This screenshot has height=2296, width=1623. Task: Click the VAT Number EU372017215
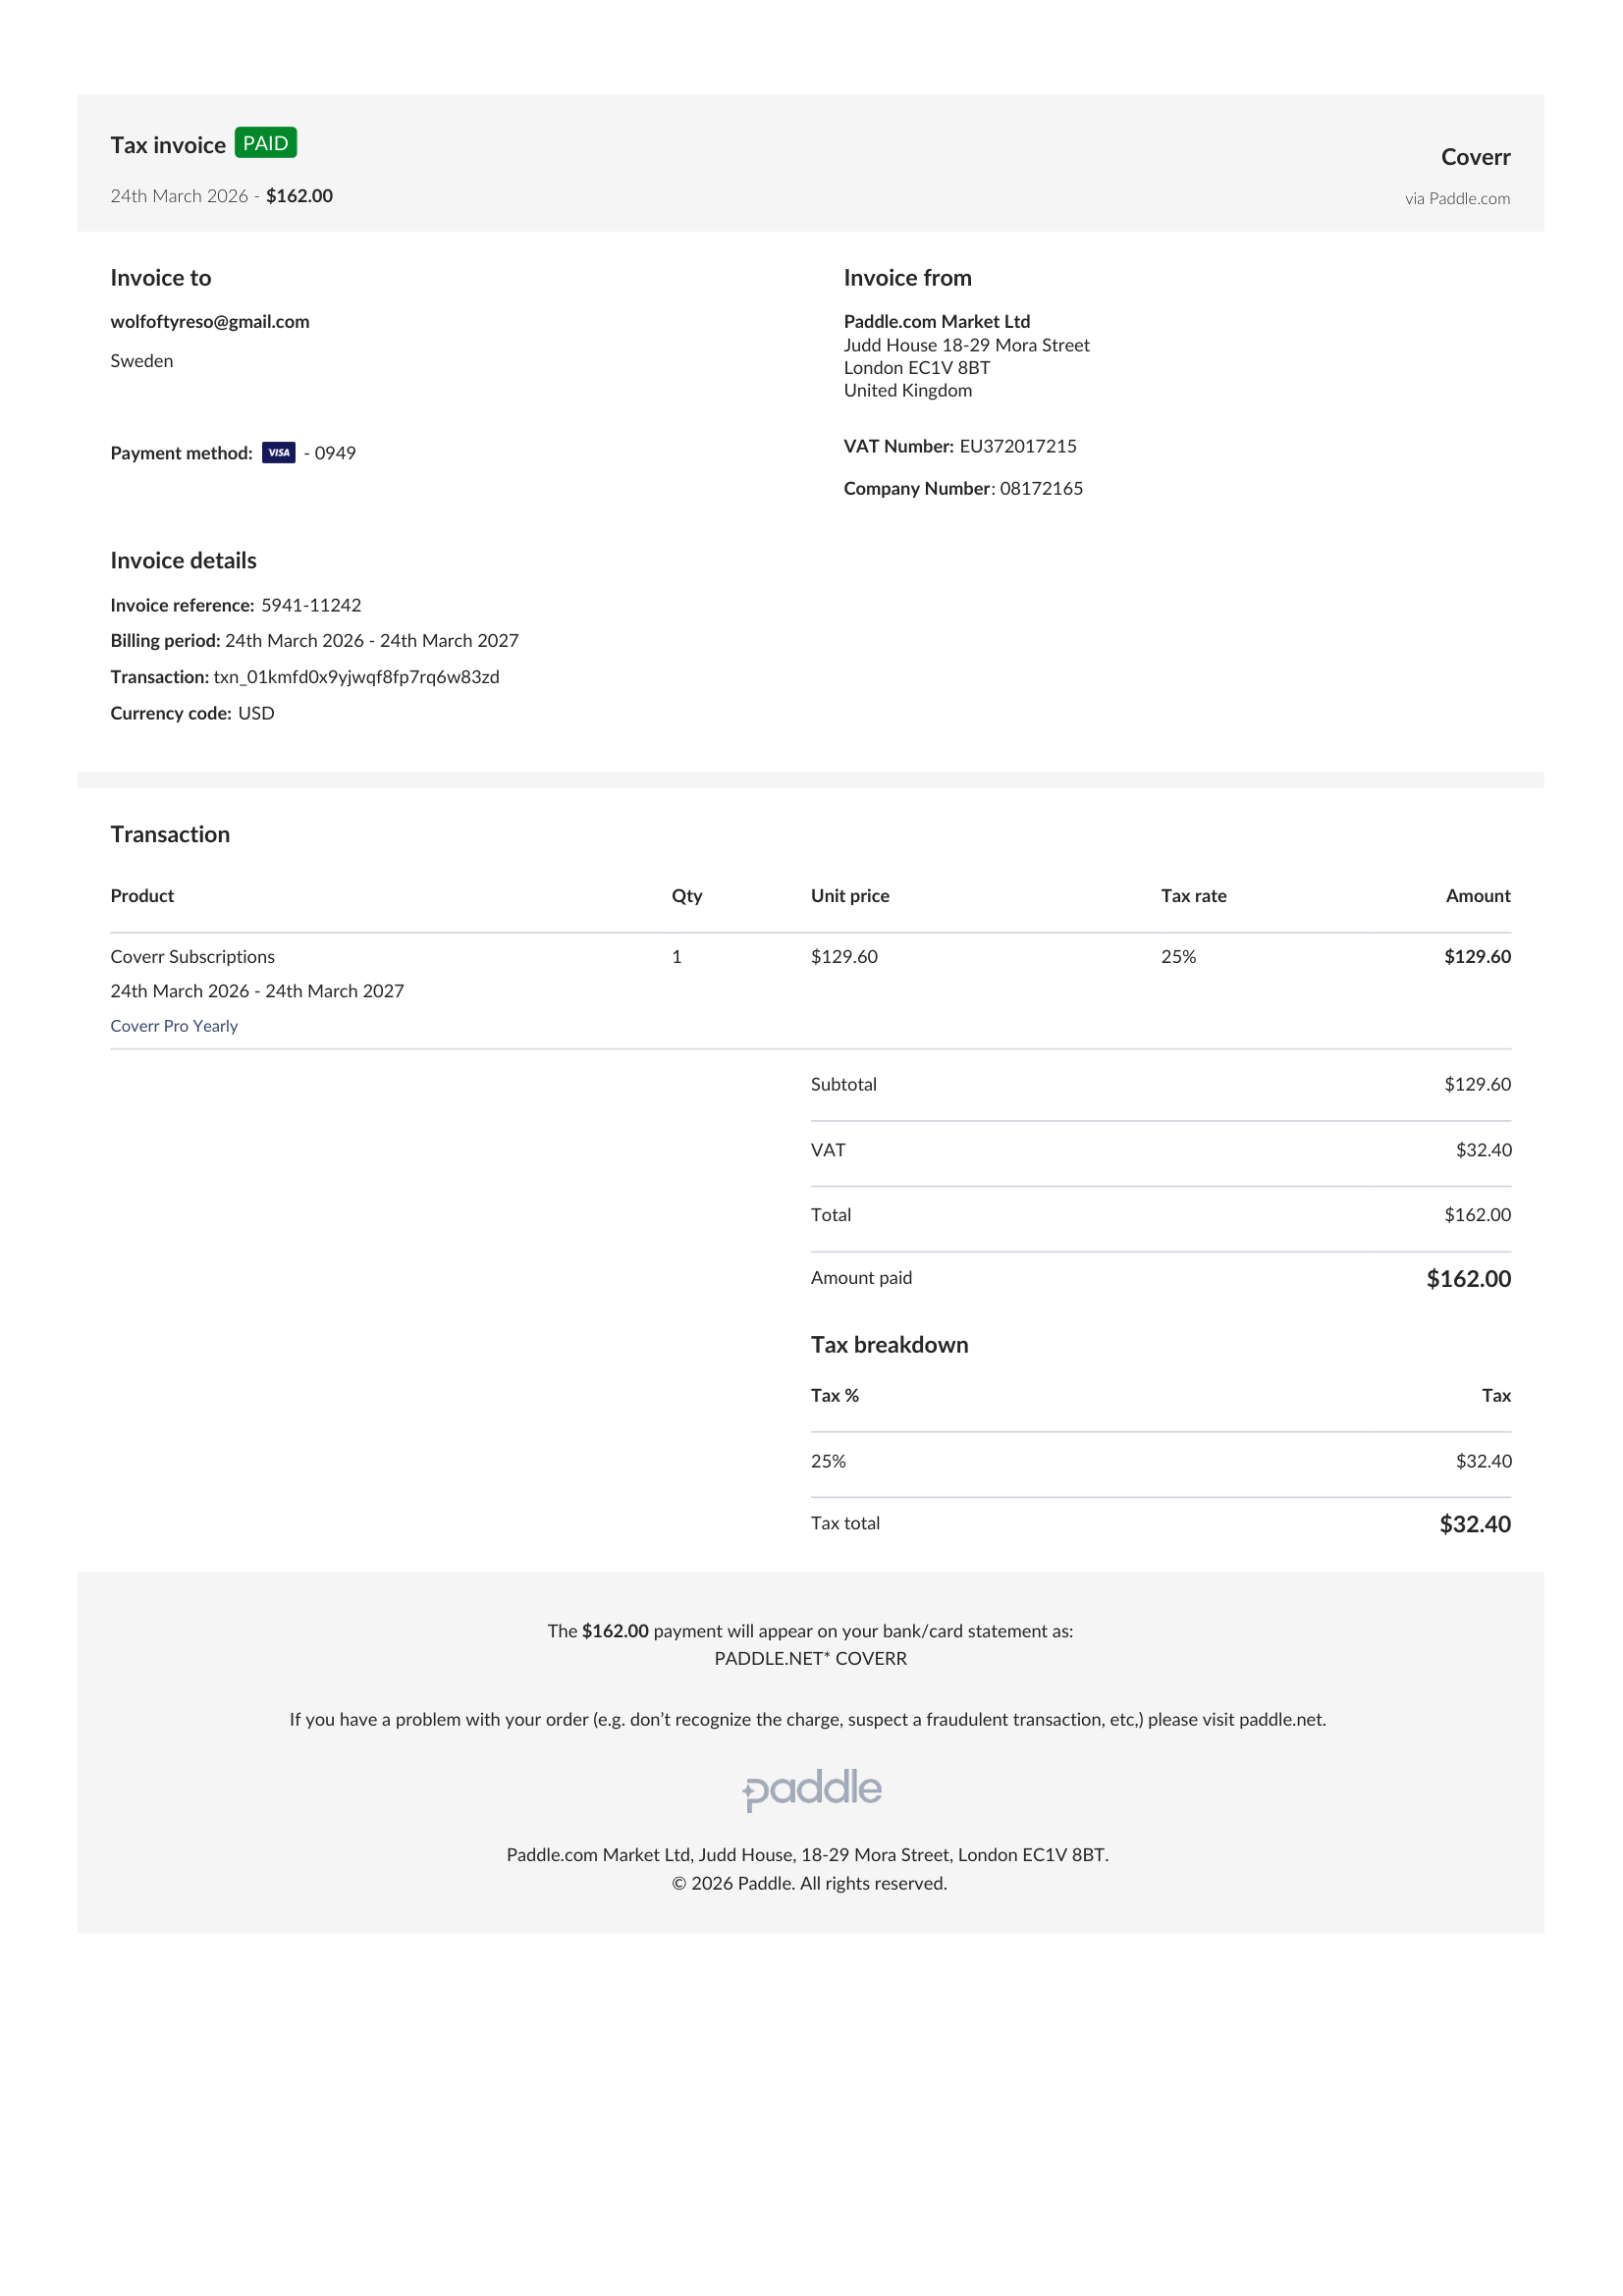click(x=1018, y=446)
